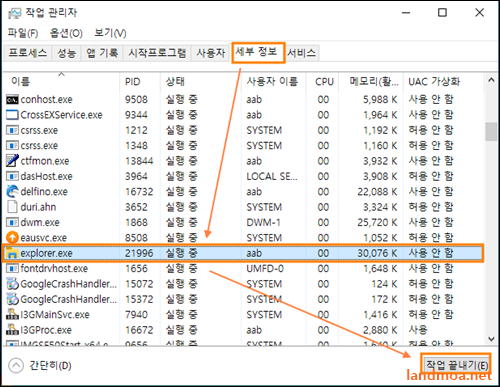Viewport: 500px width, 387px height.
Task: Sort by the UAC 가상화 column header
Action: 443,82
